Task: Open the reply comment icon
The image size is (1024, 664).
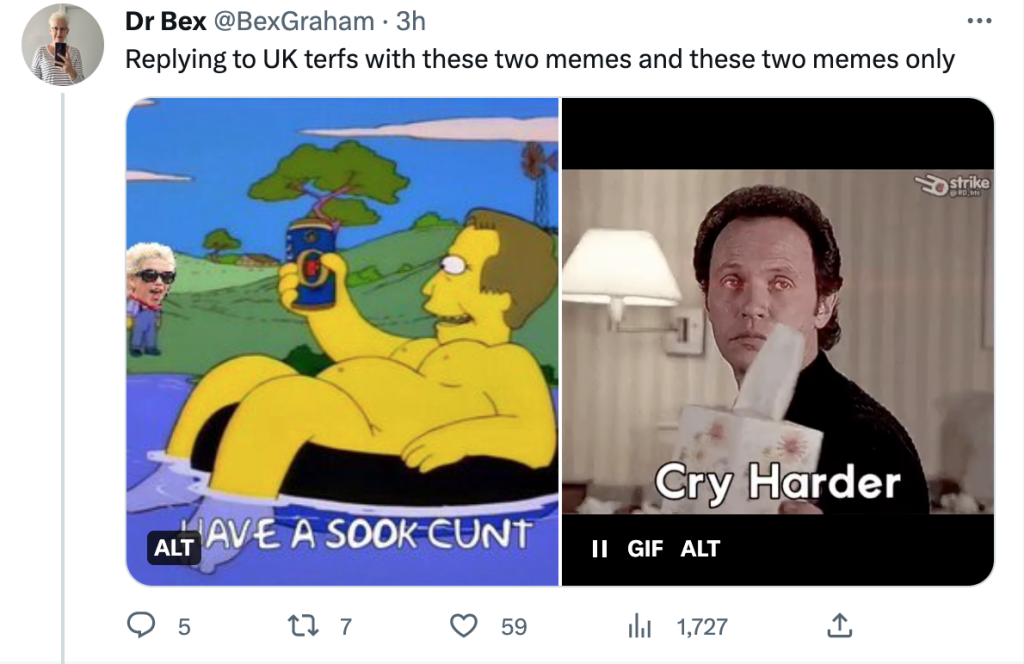Action: (140, 625)
